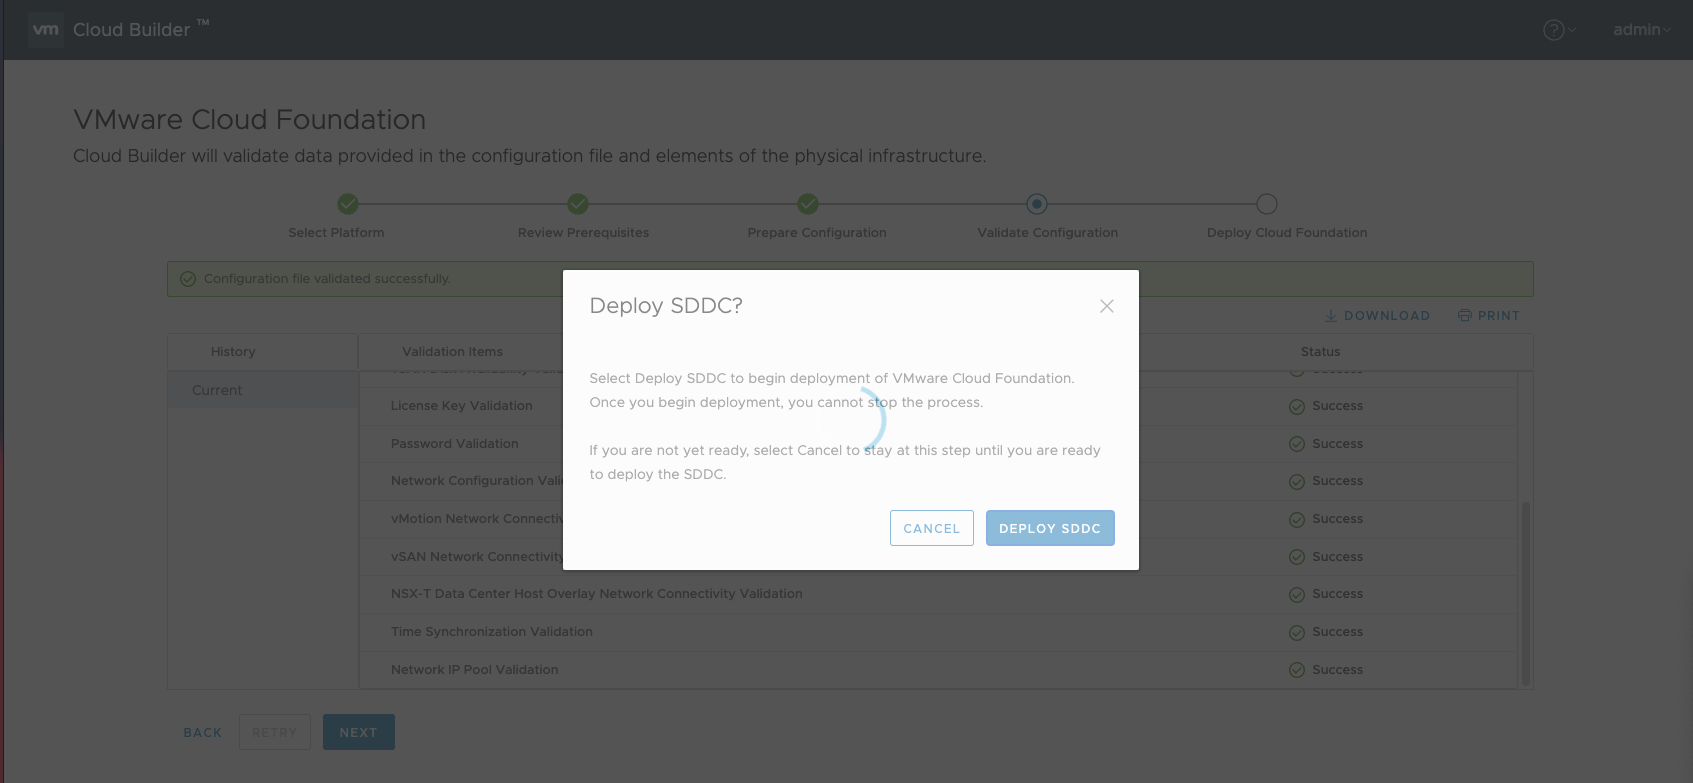1693x783 pixels.
Task: Click the Prepare Configuration step checkmark
Action: [x=808, y=204]
